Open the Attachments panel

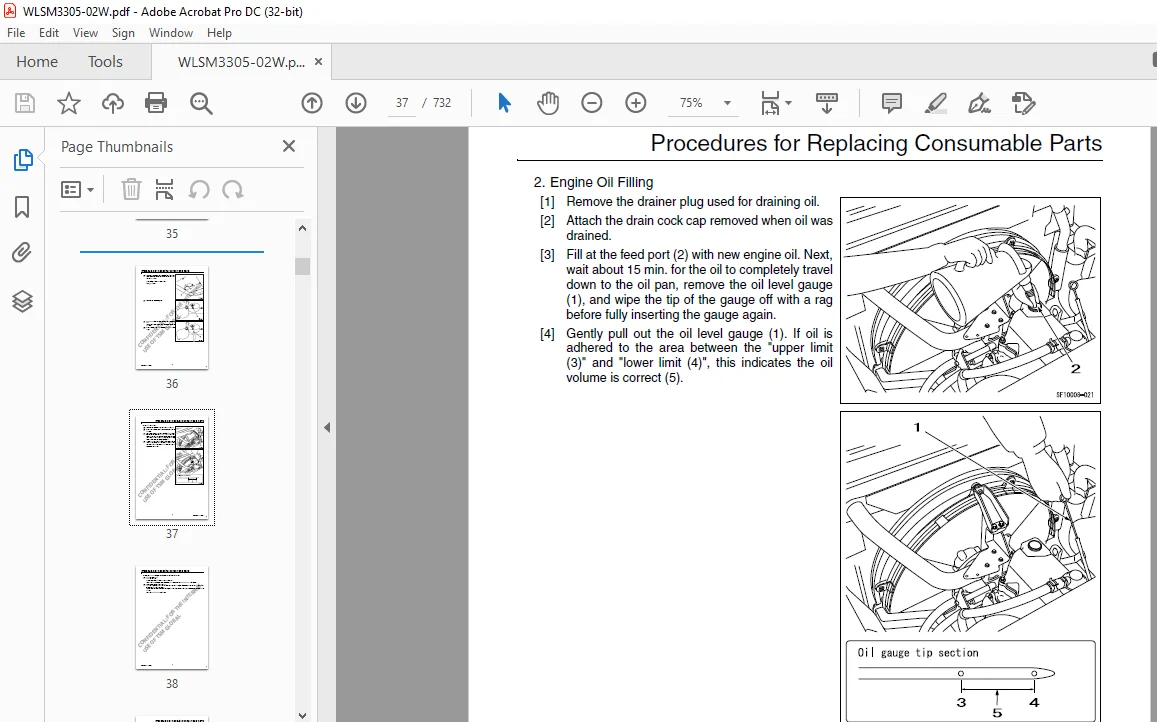tap(22, 253)
